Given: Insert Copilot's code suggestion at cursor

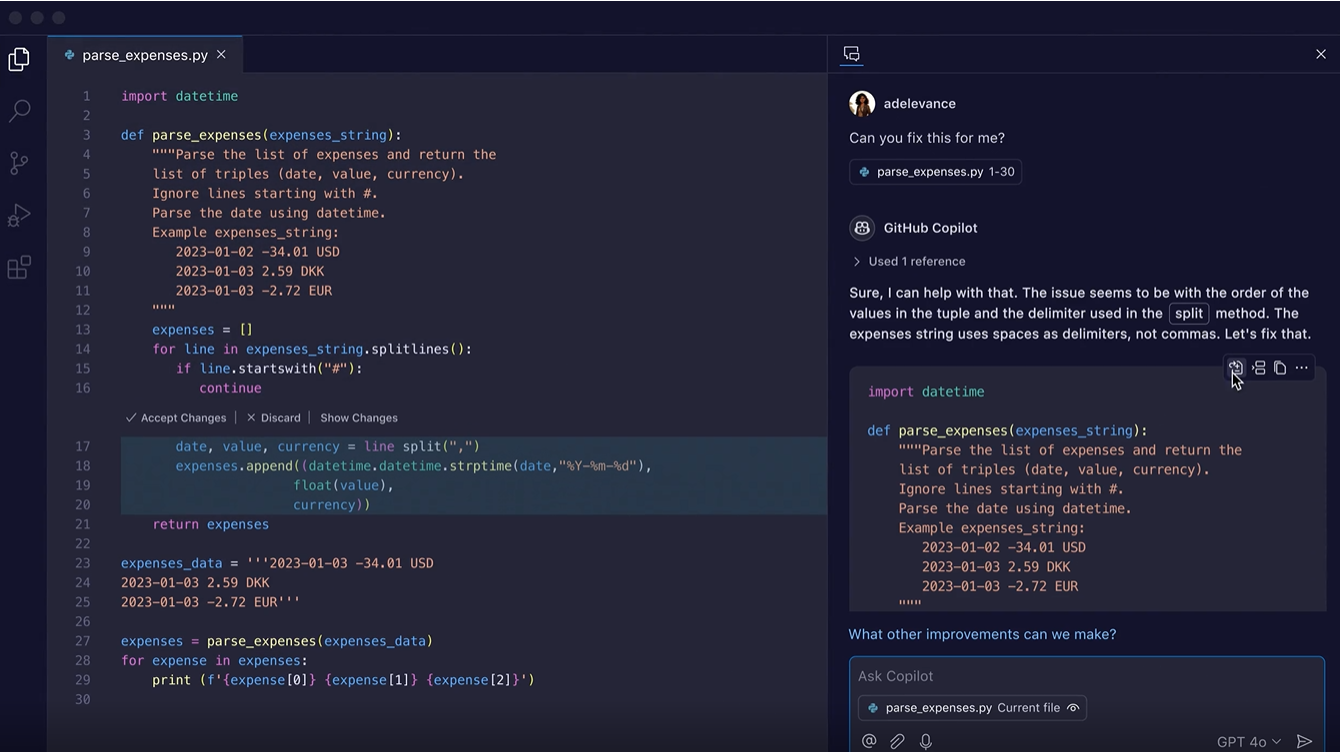Looking at the screenshot, I should (1236, 367).
